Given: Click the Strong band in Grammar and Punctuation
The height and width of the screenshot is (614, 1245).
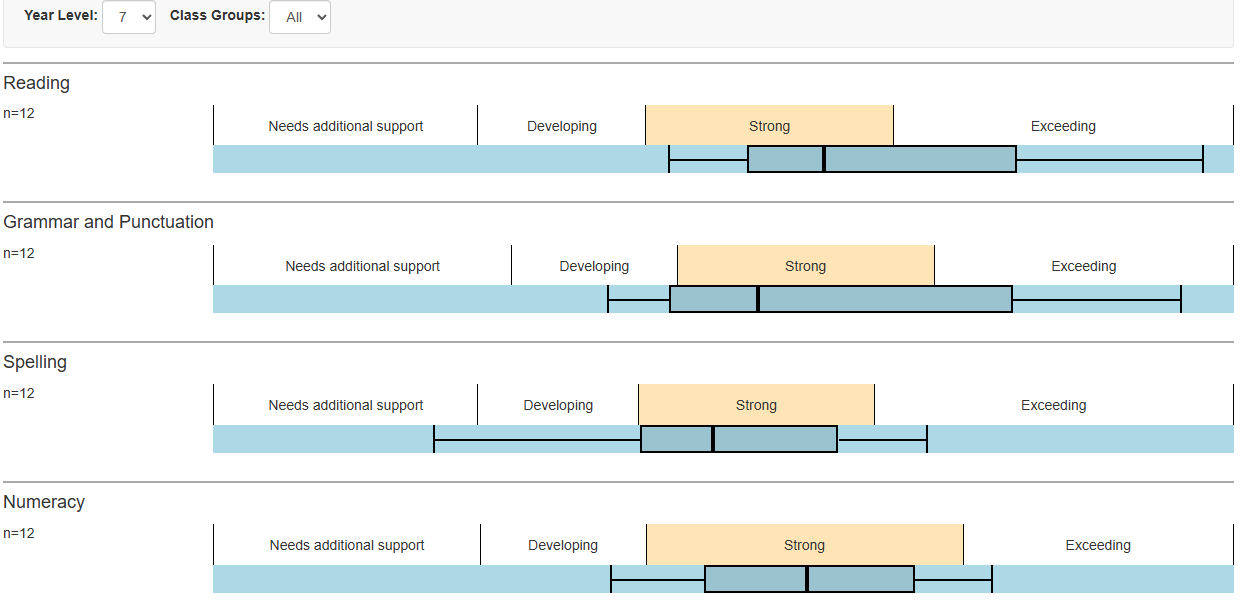Looking at the screenshot, I should 806,265.
